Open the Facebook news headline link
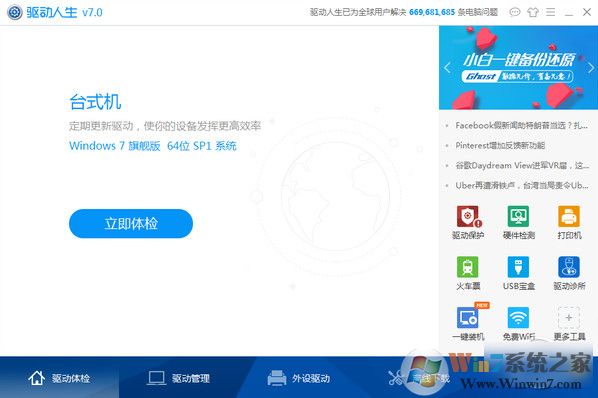 pos(521,125)
